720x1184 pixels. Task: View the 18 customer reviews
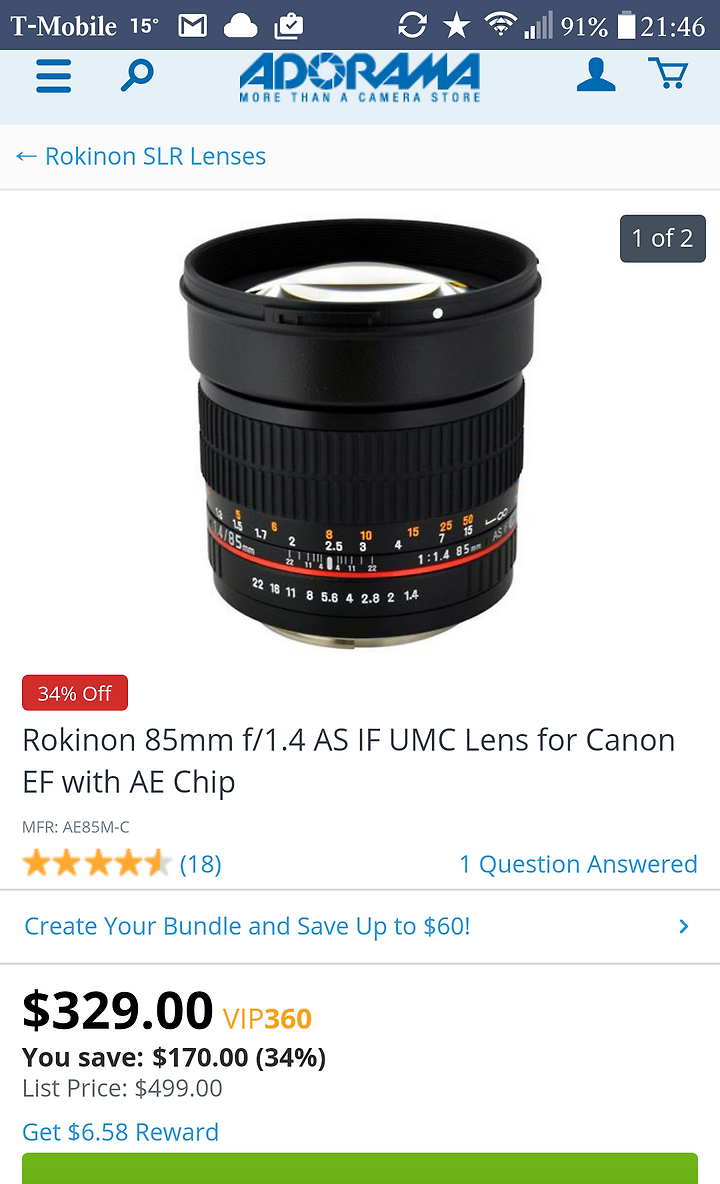201,864
